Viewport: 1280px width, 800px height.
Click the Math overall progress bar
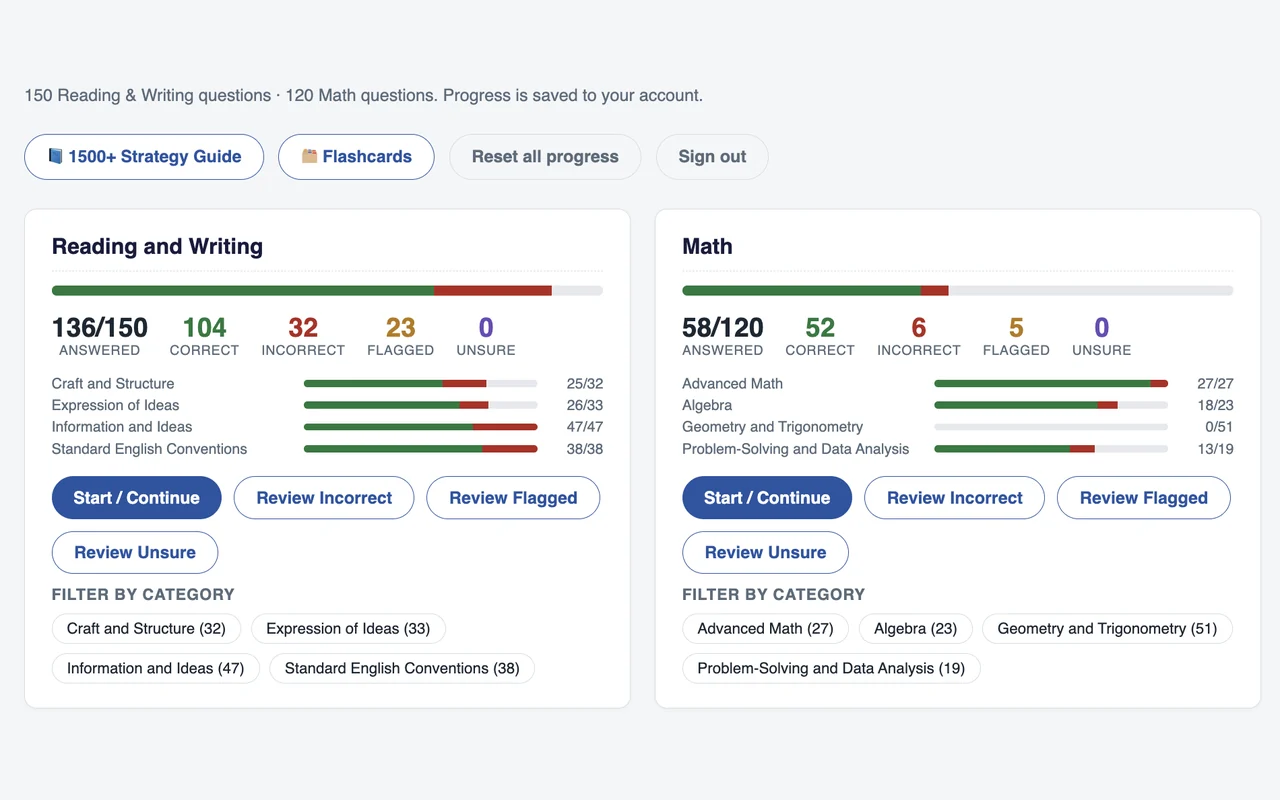958,291
